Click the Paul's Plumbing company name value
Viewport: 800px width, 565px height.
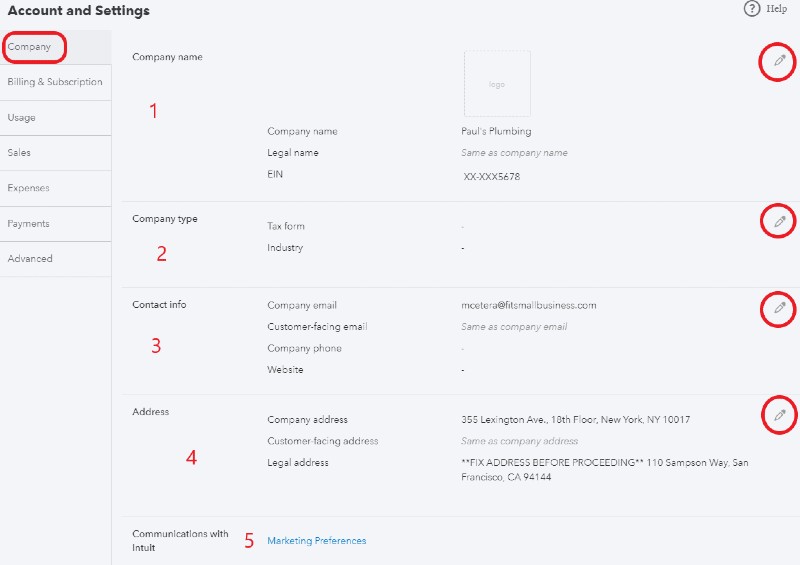pyautogui.click(x=496, y=131)
